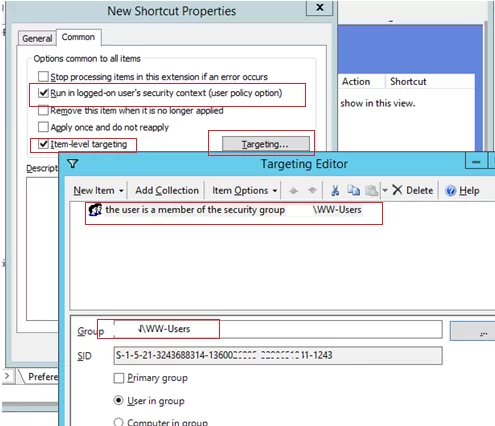Switch to the General tab
Image resolution: width=495 pixels, height=426 pixels.
tap(37, 38)
